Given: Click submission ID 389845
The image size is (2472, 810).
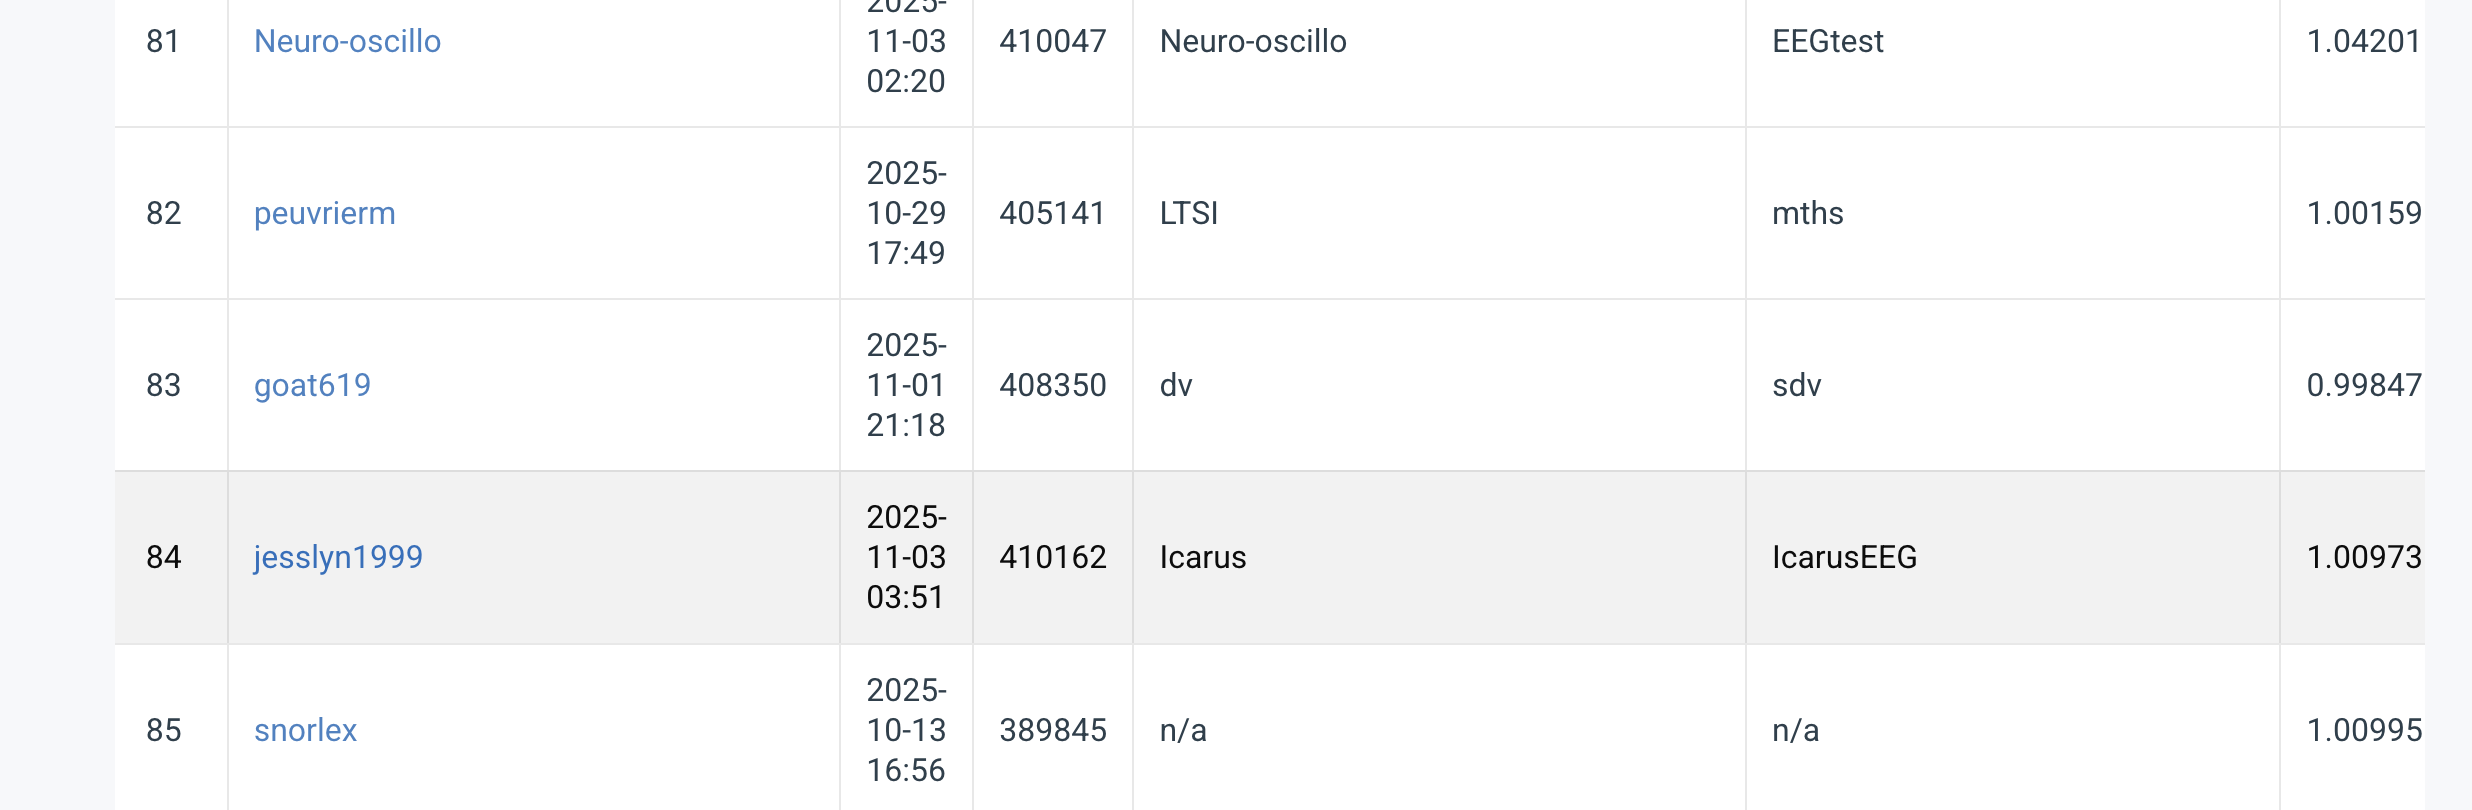Looking at the screenshot, I should [x=1052, y=730].
